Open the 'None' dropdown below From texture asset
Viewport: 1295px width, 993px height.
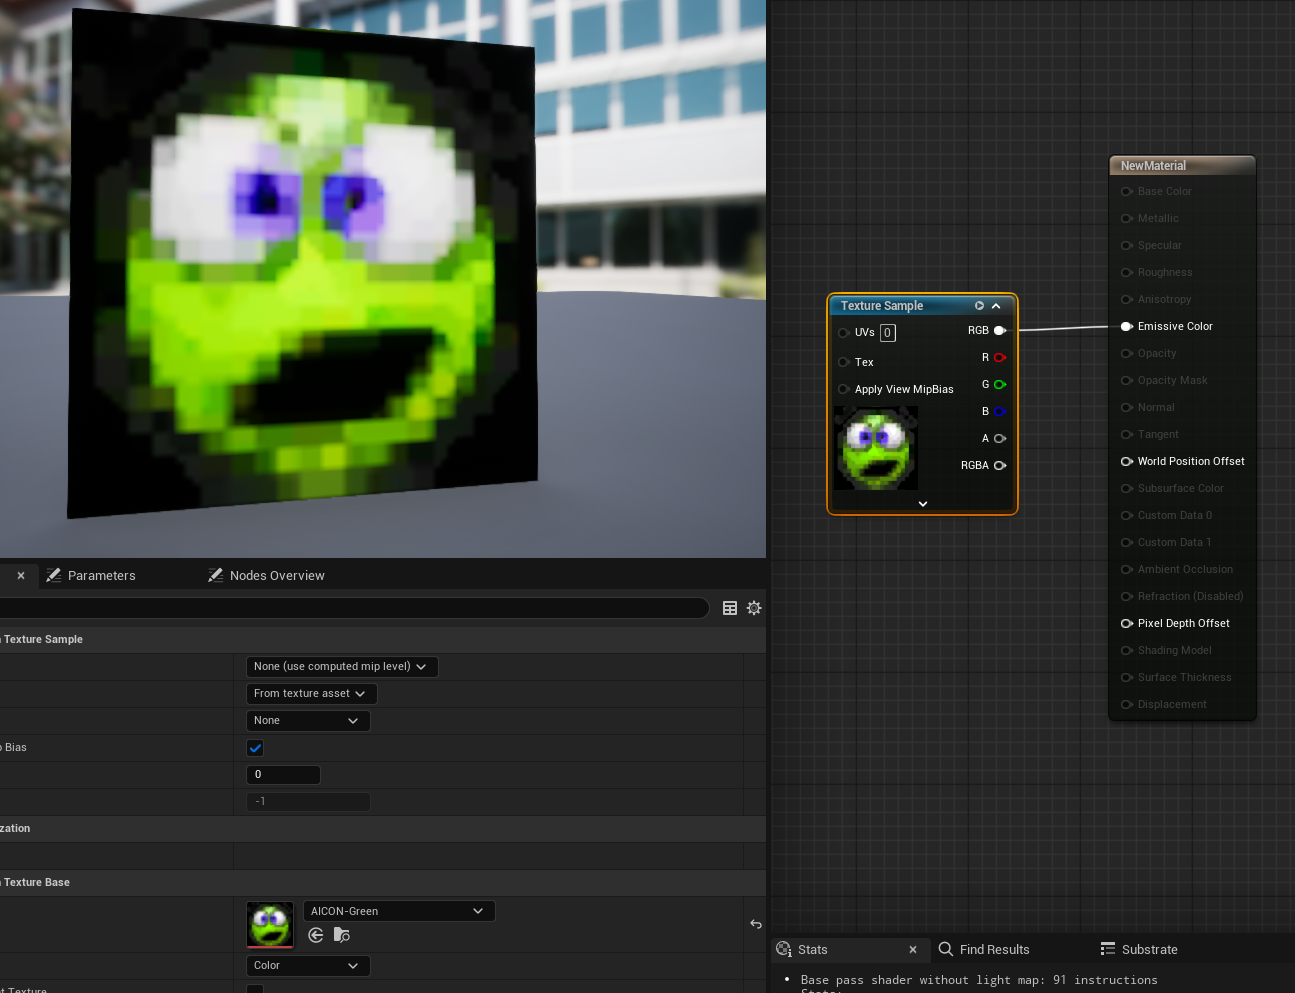[308, 721]
